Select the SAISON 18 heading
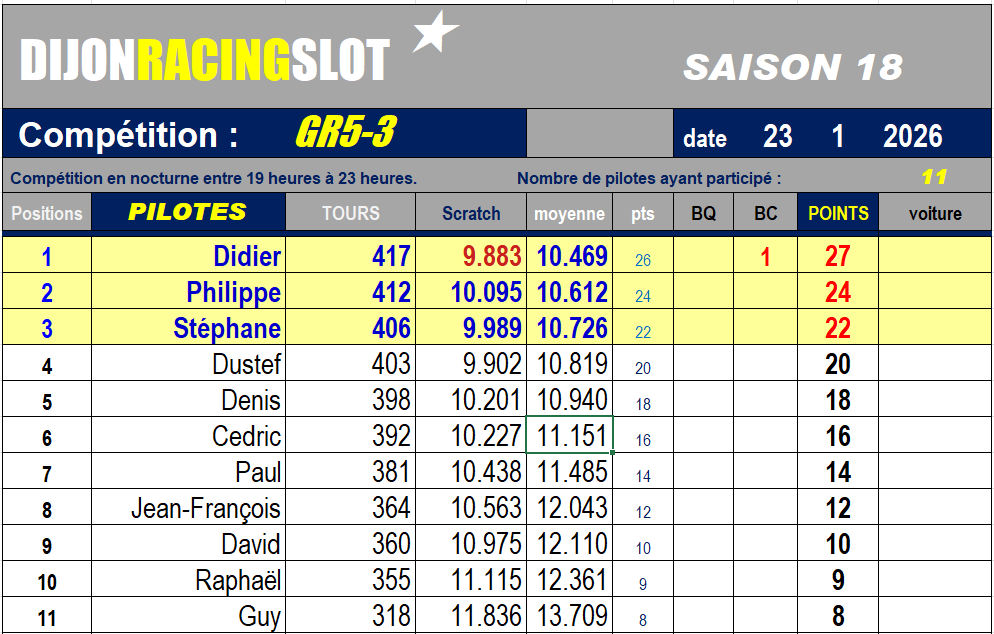The height and width of the screenshot is (634, 994). (792, 67)
